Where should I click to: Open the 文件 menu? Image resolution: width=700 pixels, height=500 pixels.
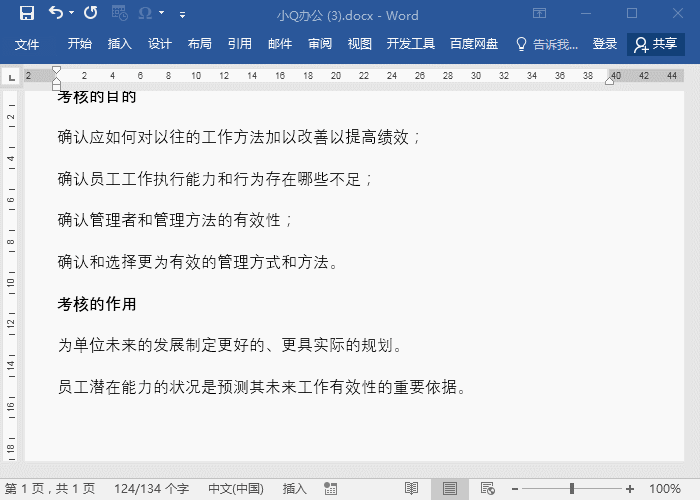point(27,44)
